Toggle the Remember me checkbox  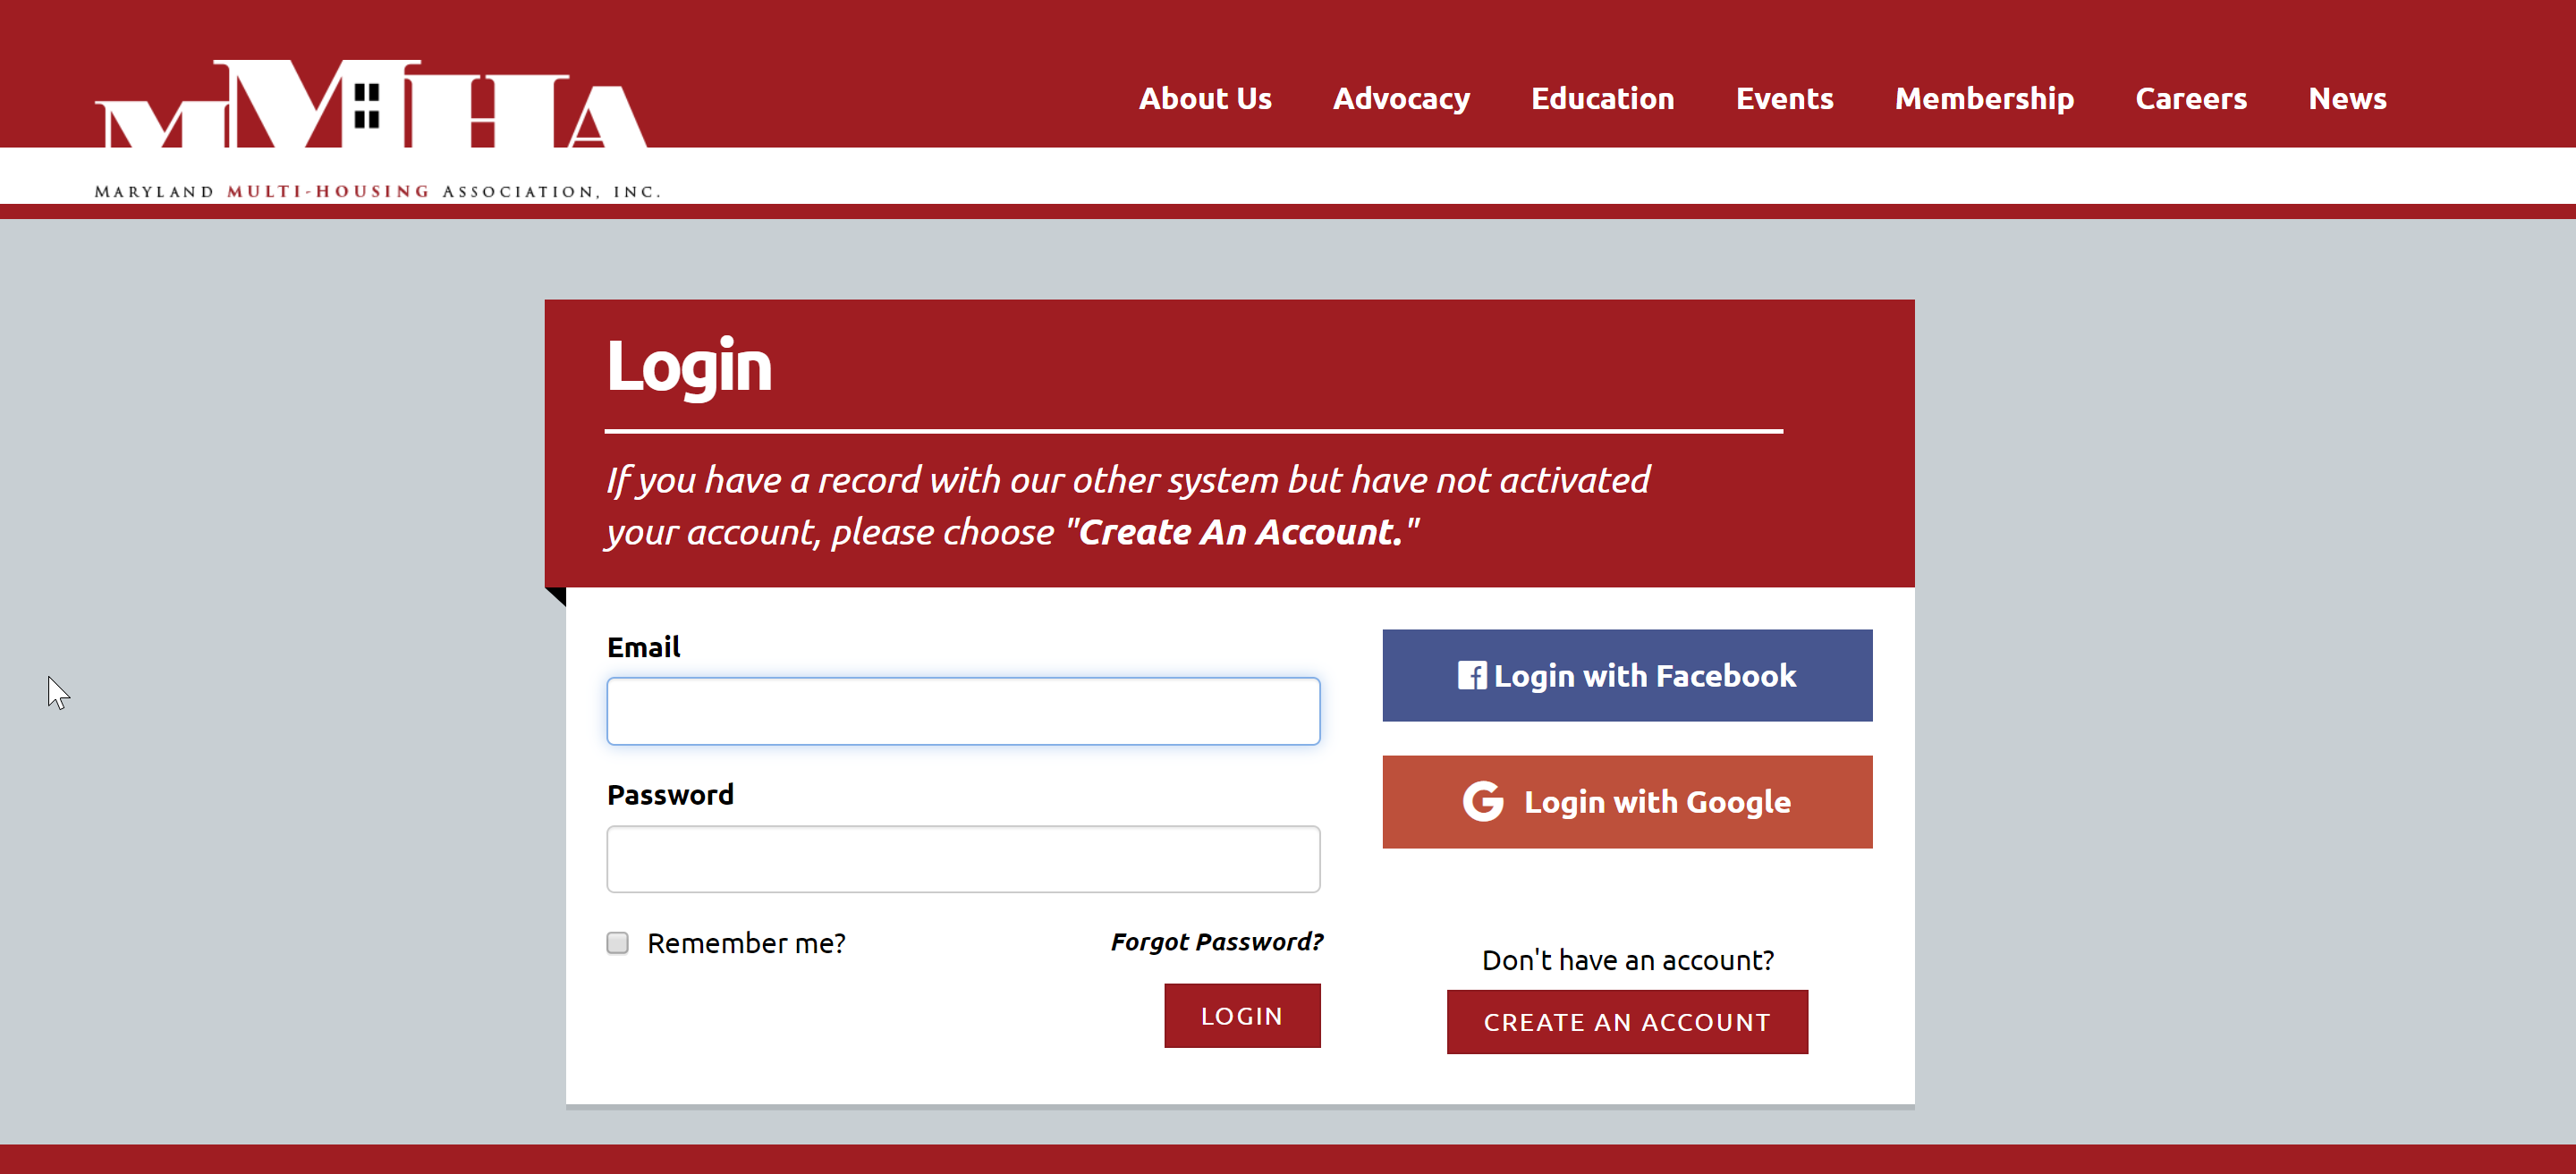[x=618, y=943]
